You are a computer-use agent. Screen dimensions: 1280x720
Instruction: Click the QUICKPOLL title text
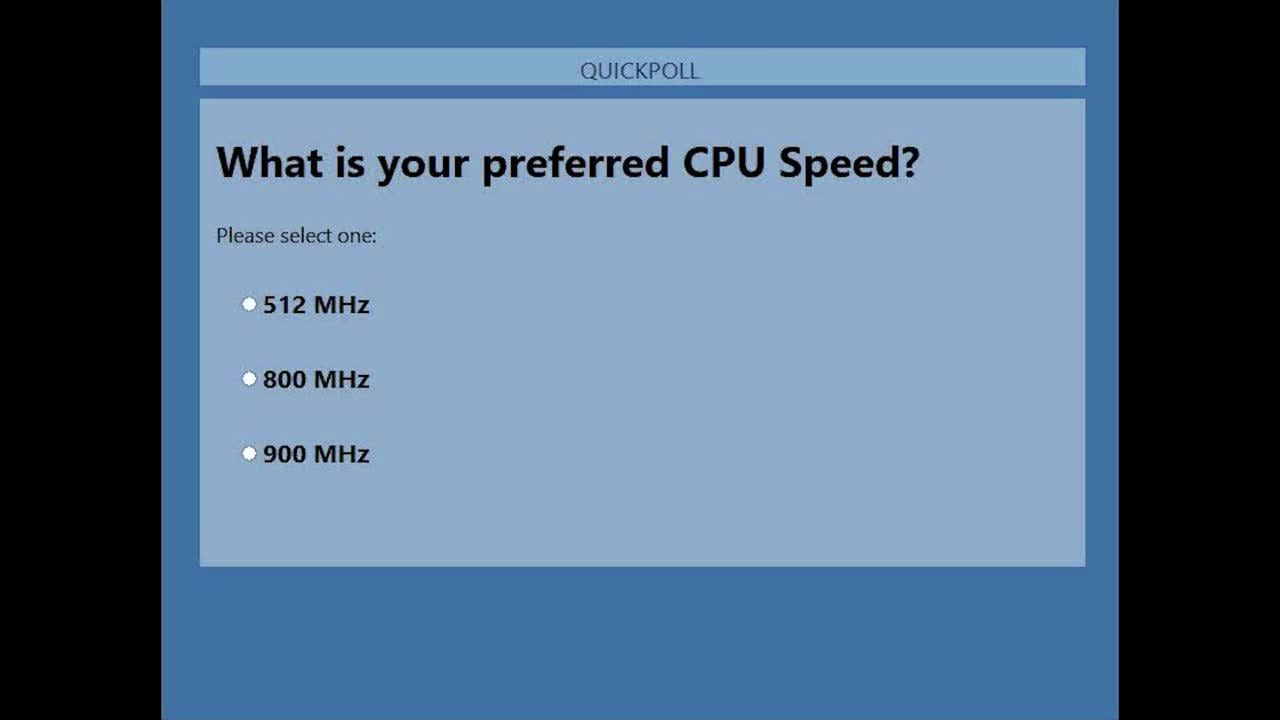pyautogui.click(x=640, y=71)
